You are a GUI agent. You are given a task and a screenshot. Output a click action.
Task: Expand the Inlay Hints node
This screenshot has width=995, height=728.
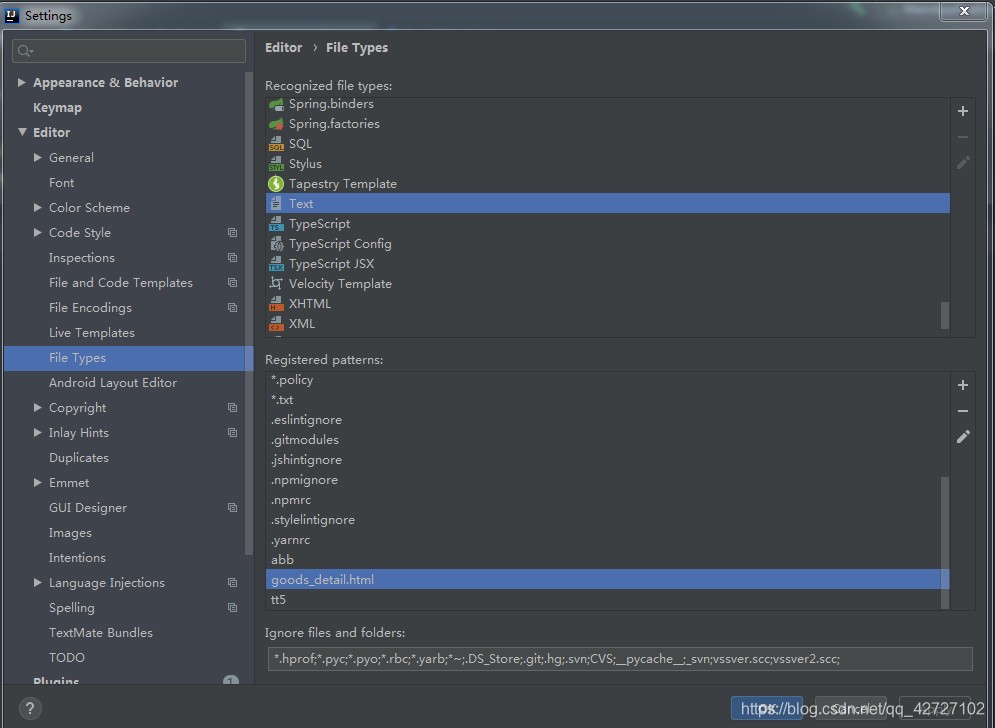pyautogui.click(x=37, y=432)
